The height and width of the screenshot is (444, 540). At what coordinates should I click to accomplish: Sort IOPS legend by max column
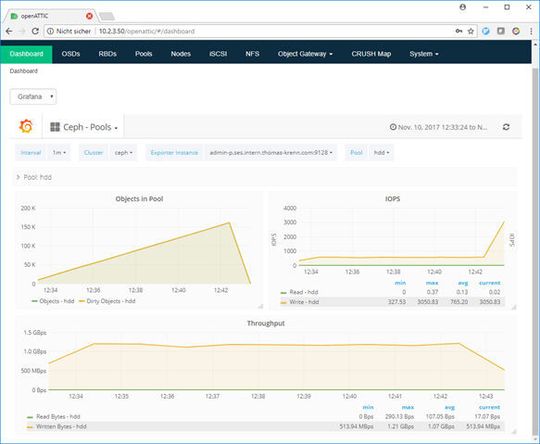coord(432,283)
